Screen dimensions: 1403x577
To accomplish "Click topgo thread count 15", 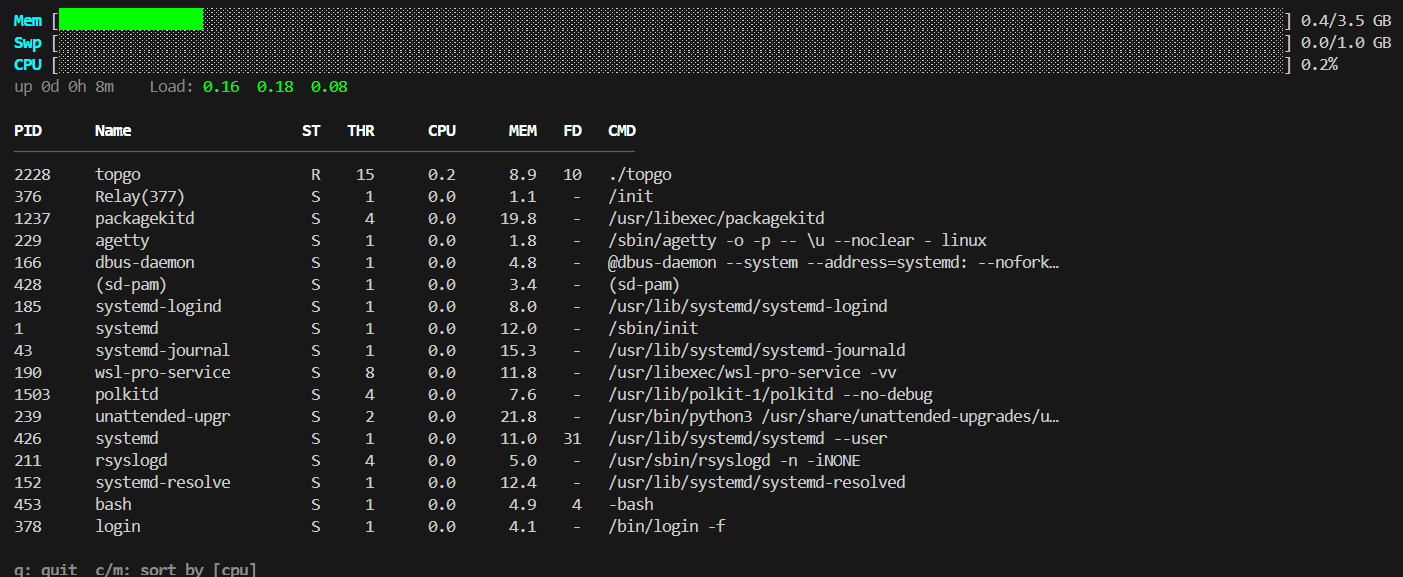I will pyautogui.click(x=366, y=175).
